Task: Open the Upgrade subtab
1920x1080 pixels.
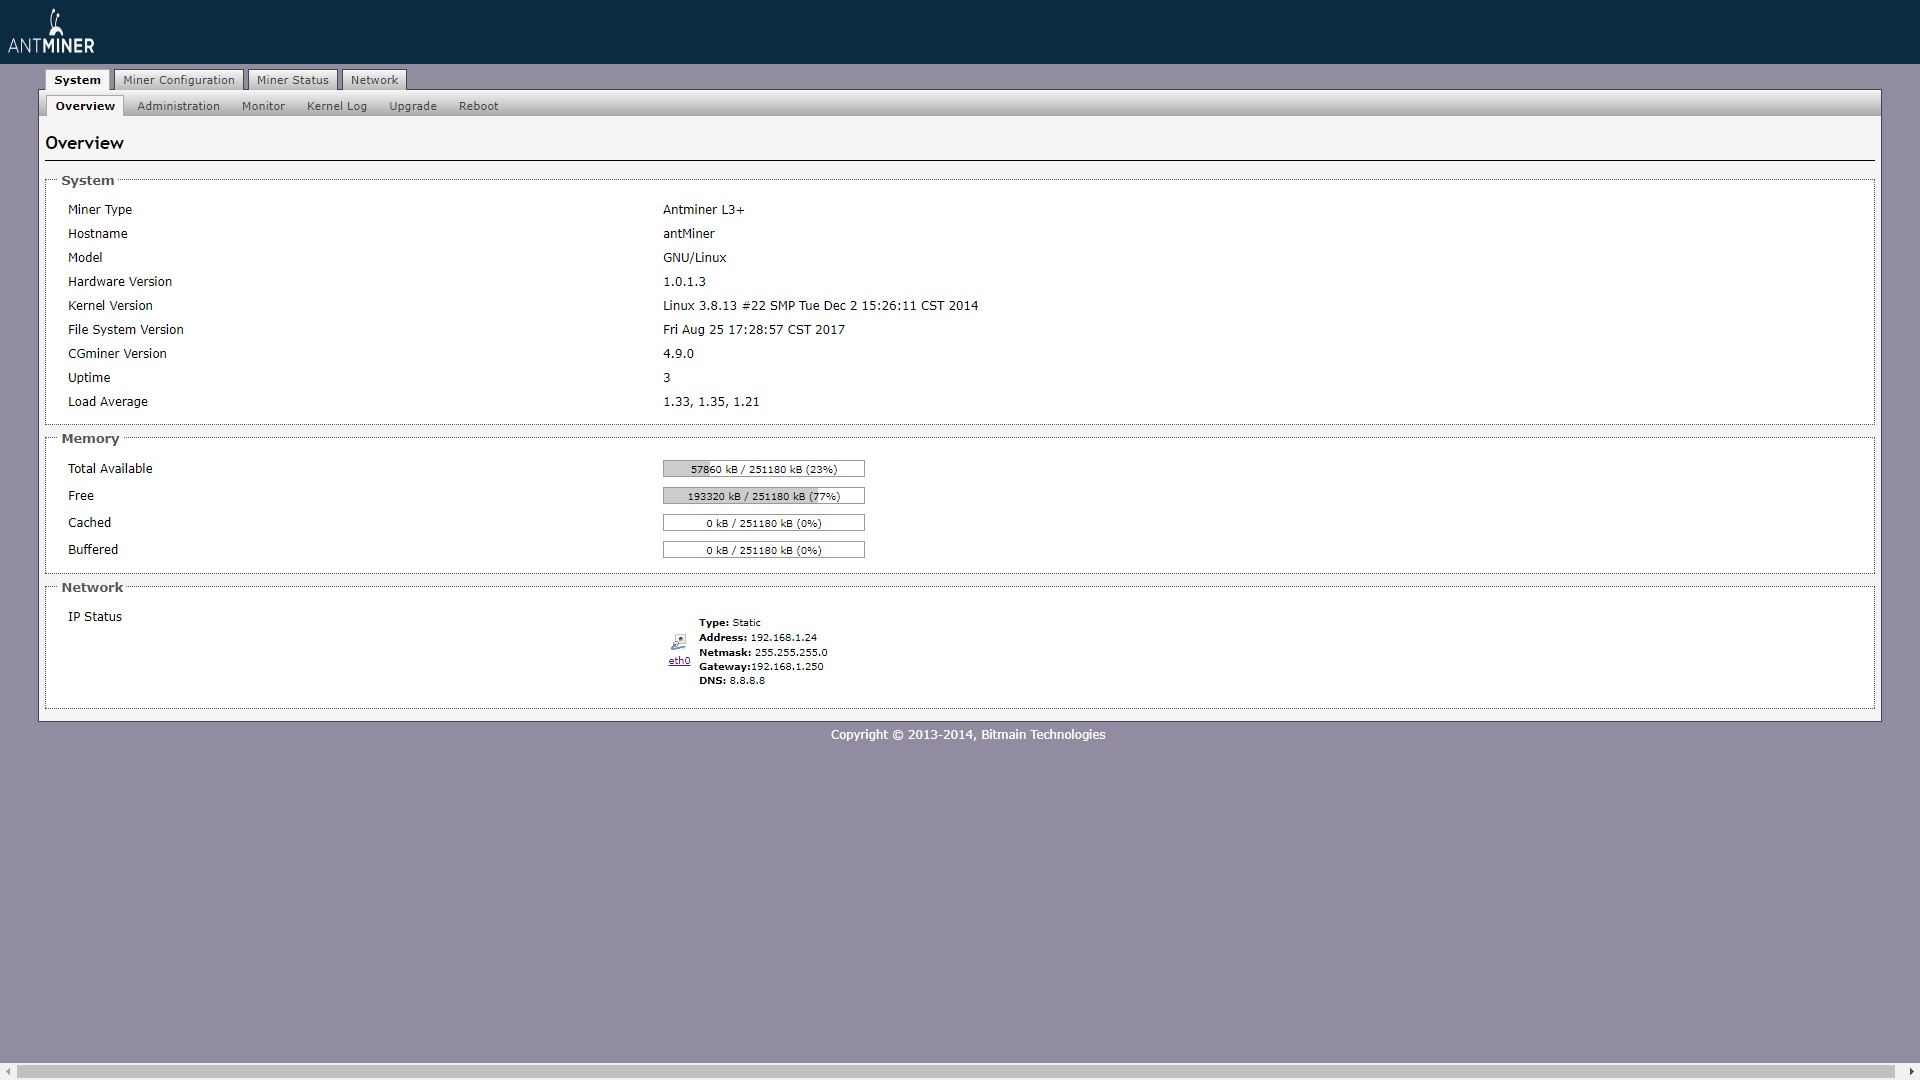Action: [413, 106]
